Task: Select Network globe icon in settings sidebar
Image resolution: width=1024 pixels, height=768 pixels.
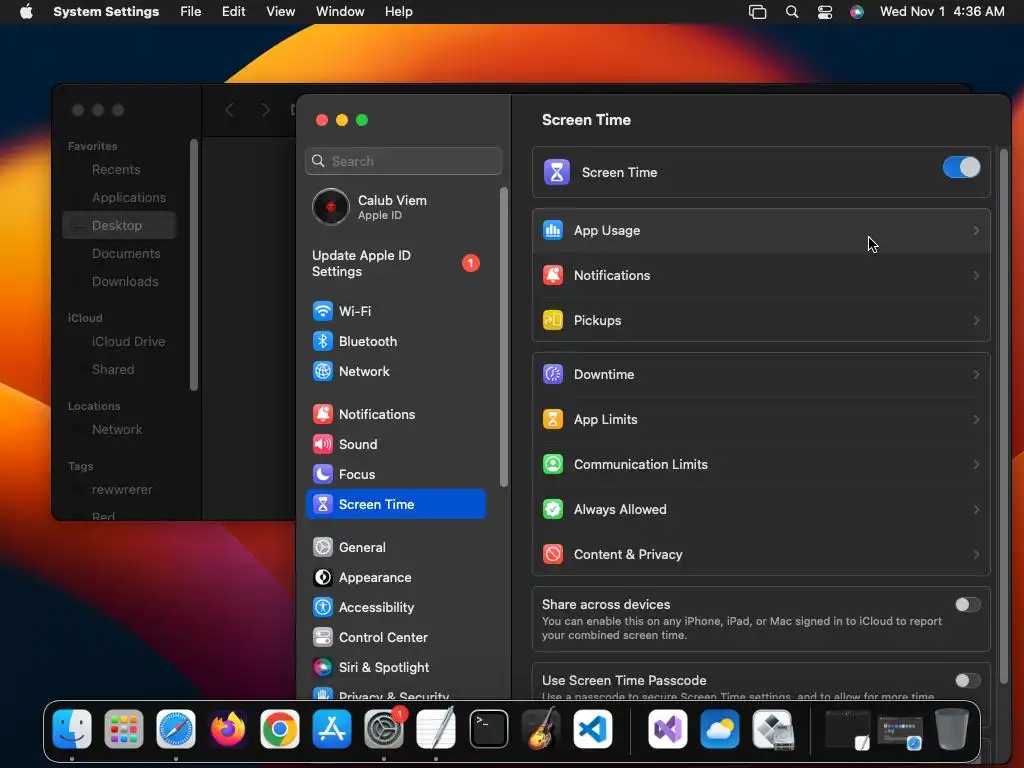Action: [x=323, y=371]
